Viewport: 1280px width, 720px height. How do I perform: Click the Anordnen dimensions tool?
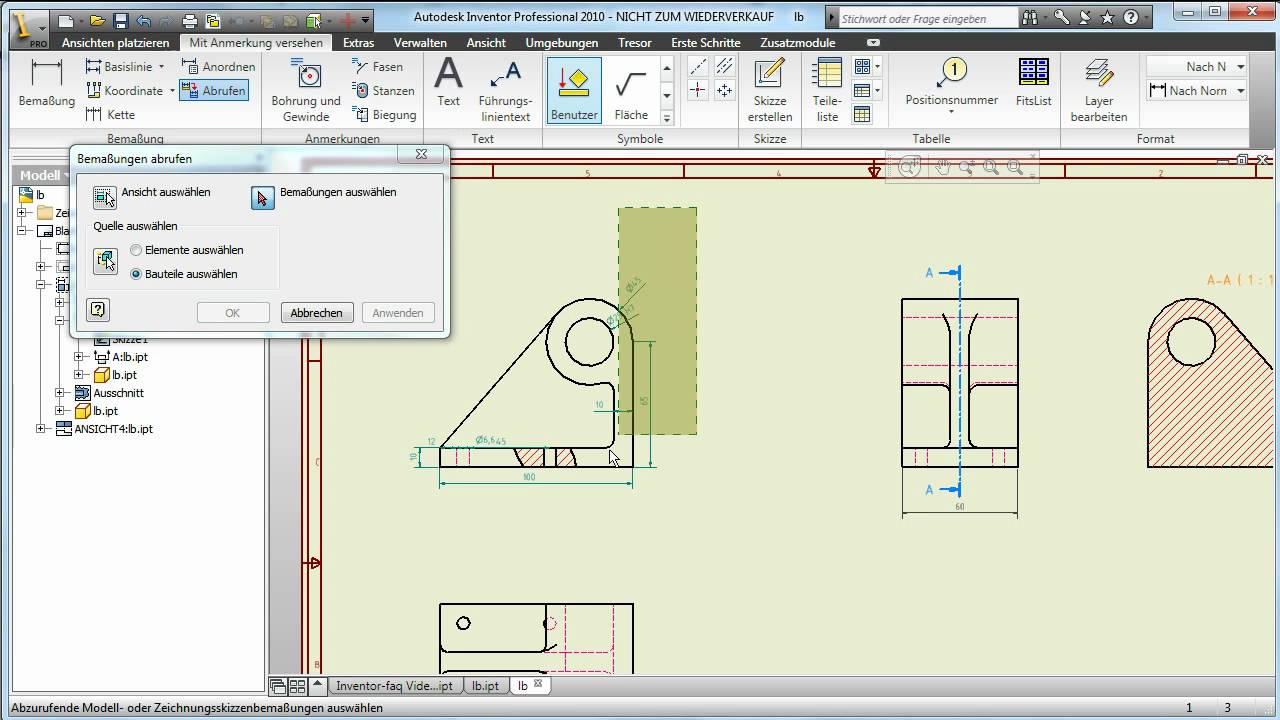click(x=219, y=67)
